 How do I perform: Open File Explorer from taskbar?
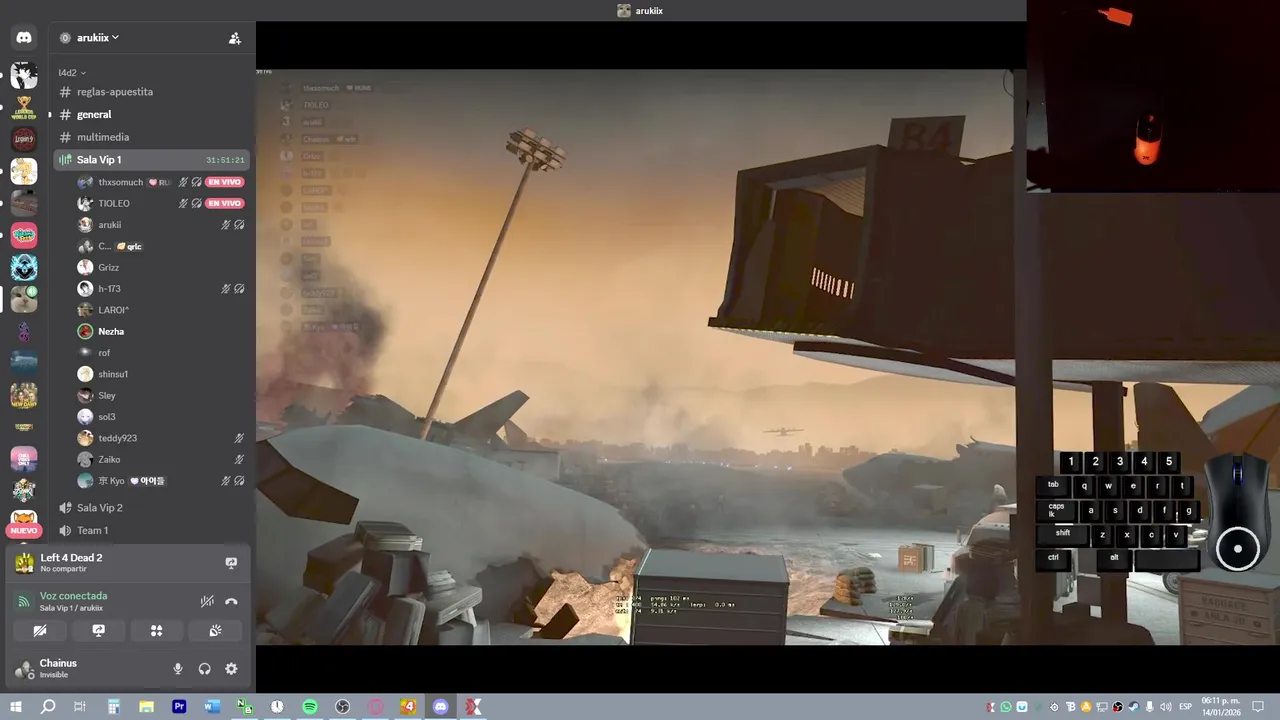click(146, 707)
